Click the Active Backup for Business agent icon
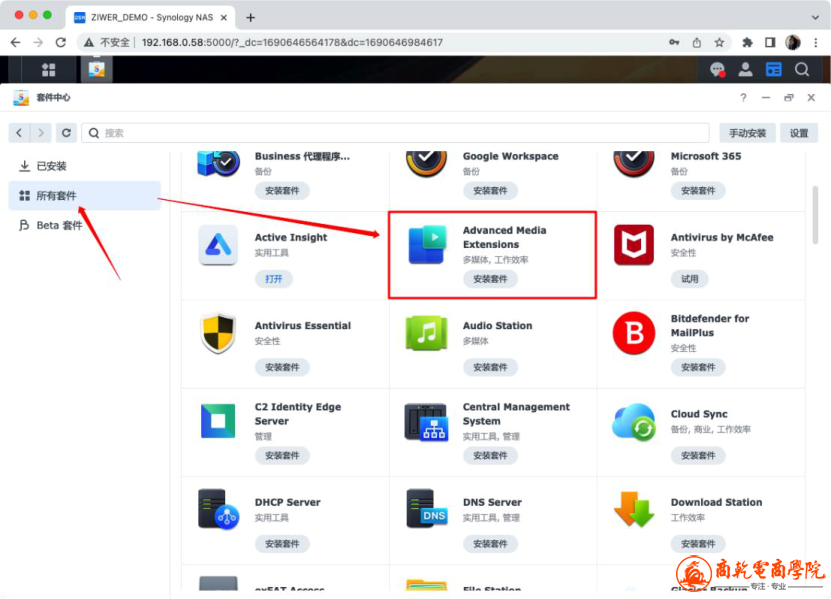The height and width of the screenshot is (599, 831). point(218,162)
